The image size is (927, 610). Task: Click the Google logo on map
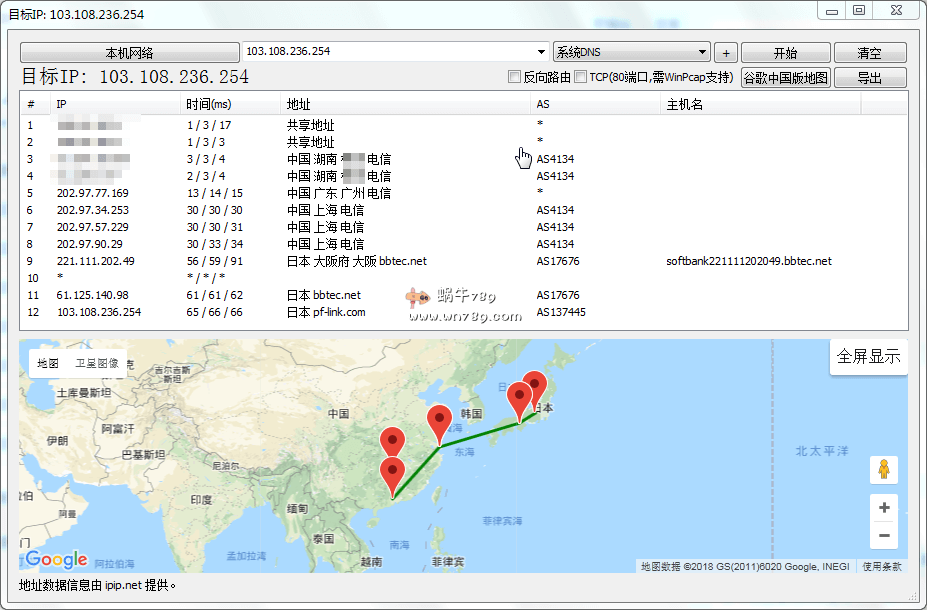click(x=56, y=559)
